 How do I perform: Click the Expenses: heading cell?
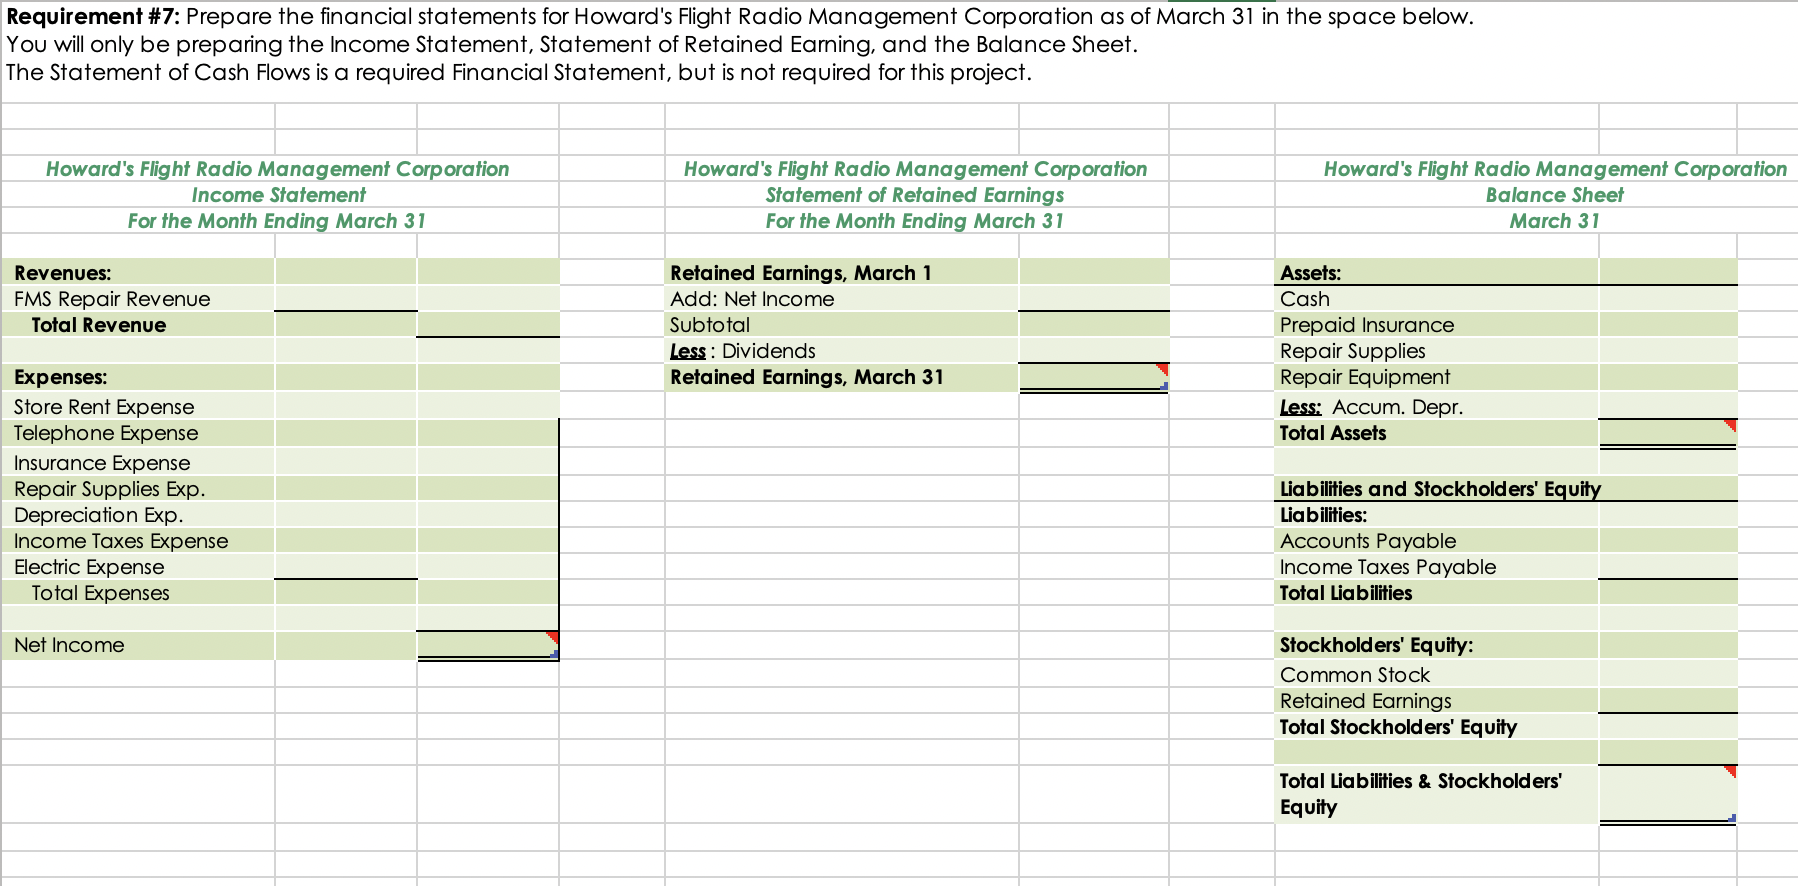[139, 377]
